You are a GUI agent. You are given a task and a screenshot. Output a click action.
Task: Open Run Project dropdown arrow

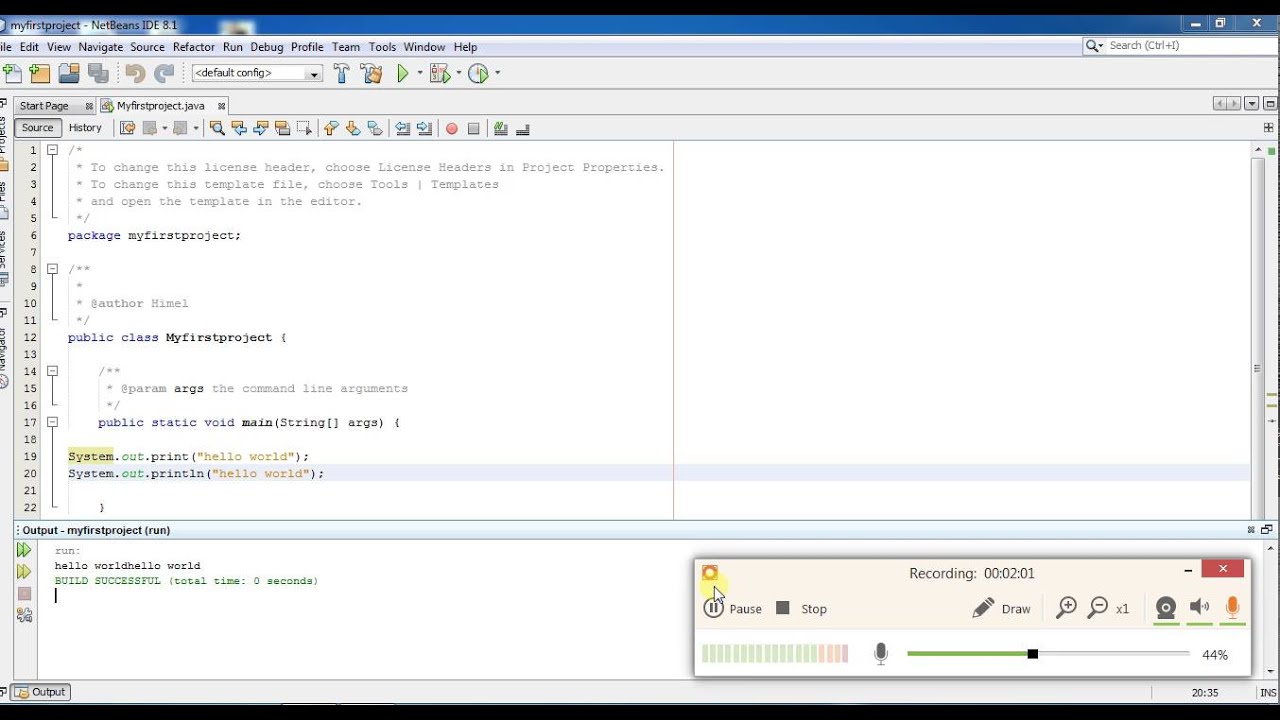420,73
